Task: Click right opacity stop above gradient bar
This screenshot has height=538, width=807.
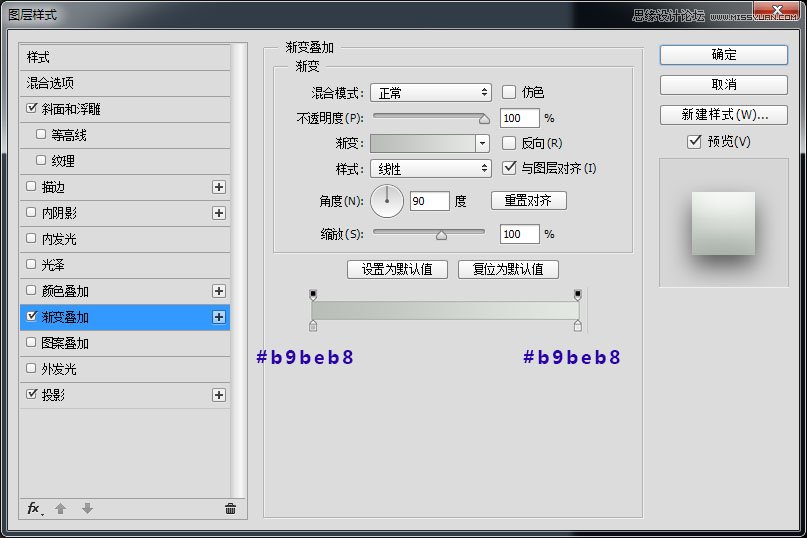Action: coord(577,294)
